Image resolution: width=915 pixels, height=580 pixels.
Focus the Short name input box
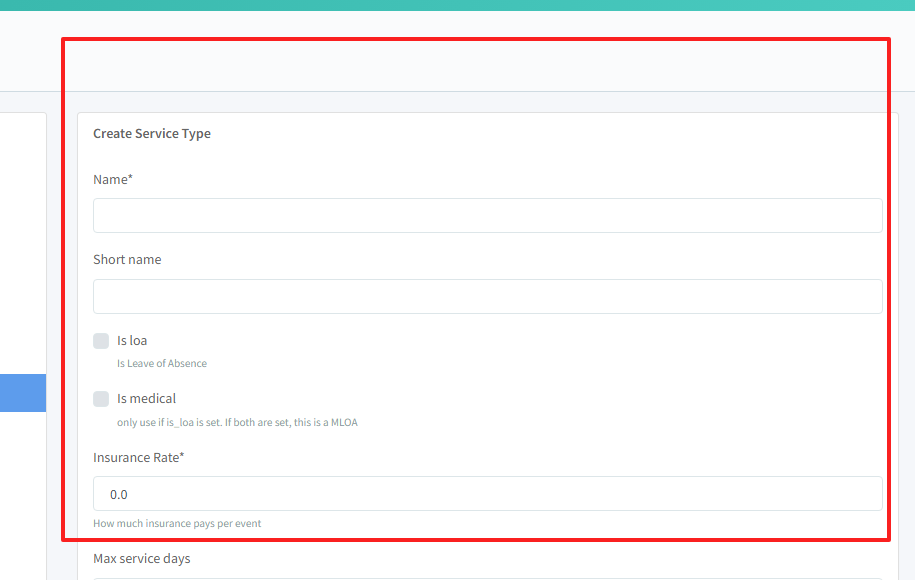tap(487, 296)
